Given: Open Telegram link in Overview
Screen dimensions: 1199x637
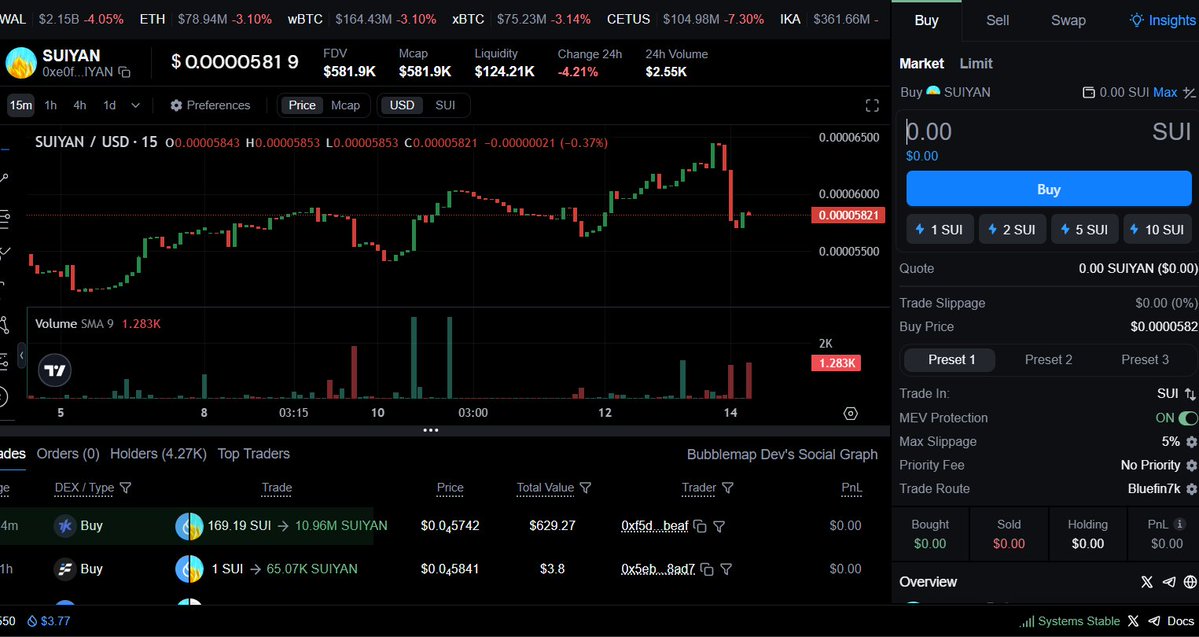Looking at the screenshot, I should click(x=1168, y=582).
